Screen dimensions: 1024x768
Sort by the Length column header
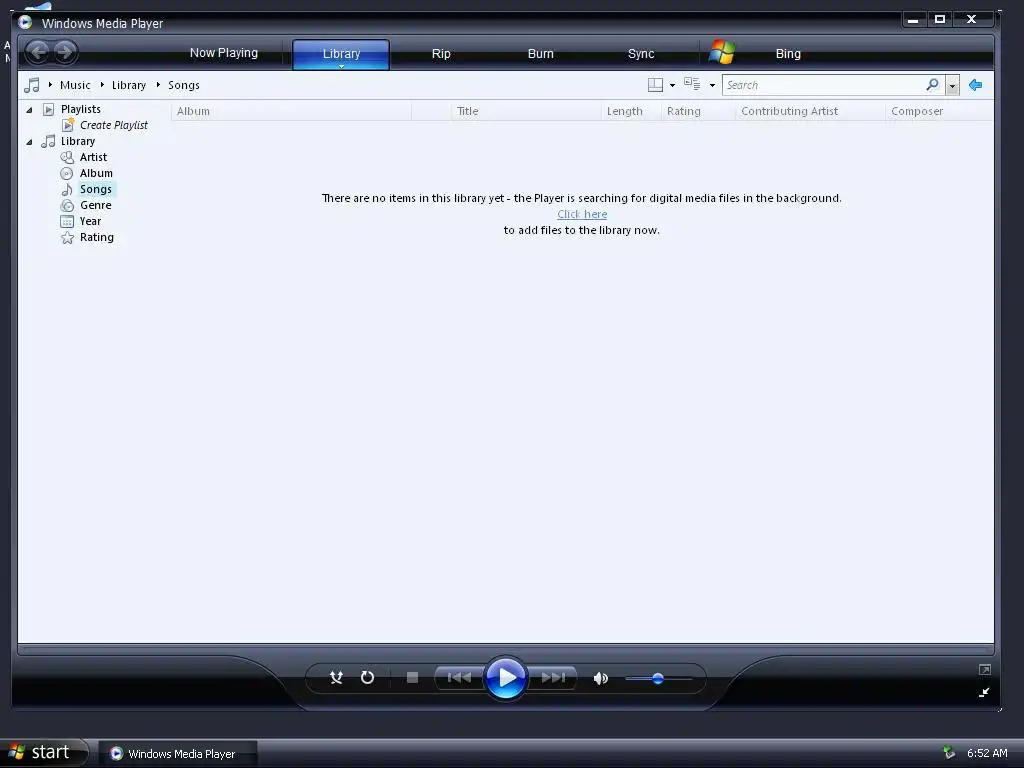coord(631,111)
